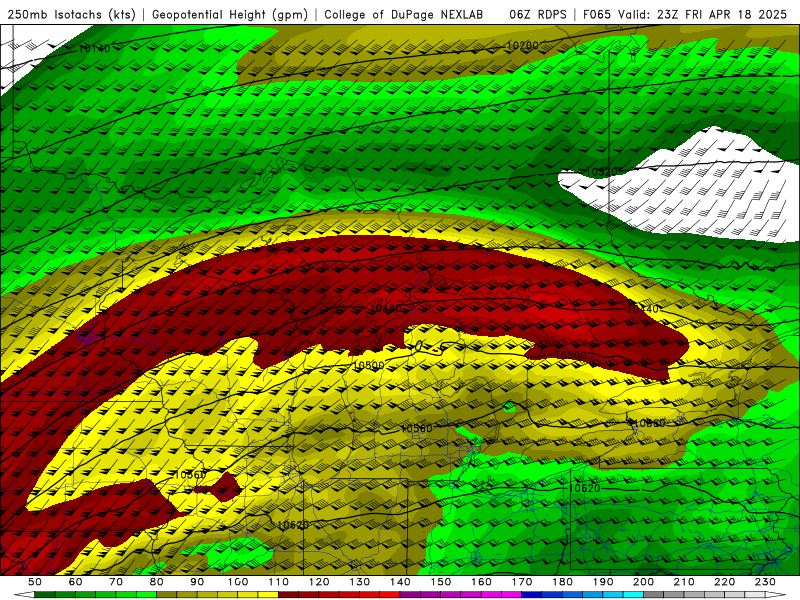Click the '06Z RDPS' model run label
The image size is (800, 600).
538,14
